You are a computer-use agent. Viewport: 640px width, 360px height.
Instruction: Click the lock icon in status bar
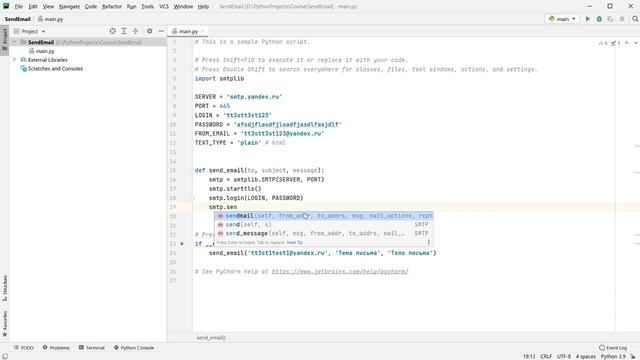[633, 356]
